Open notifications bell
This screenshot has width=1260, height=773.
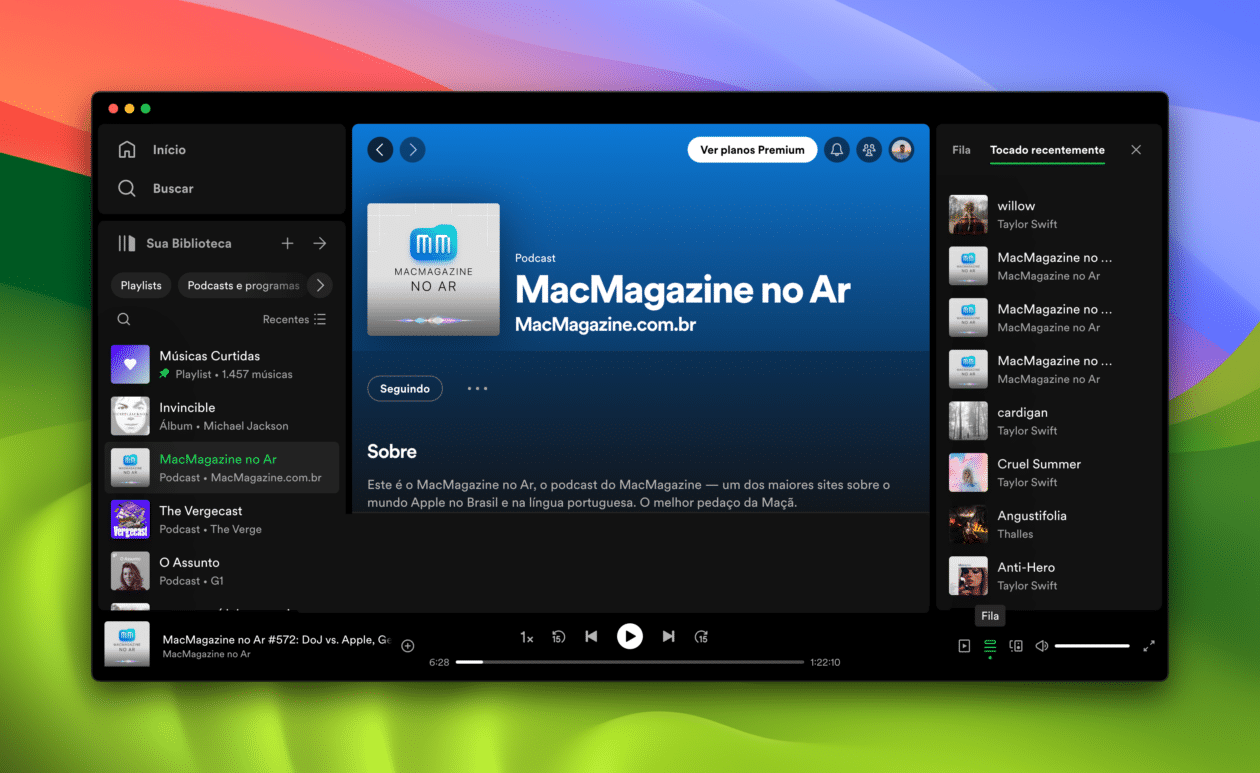click(837, 150)
